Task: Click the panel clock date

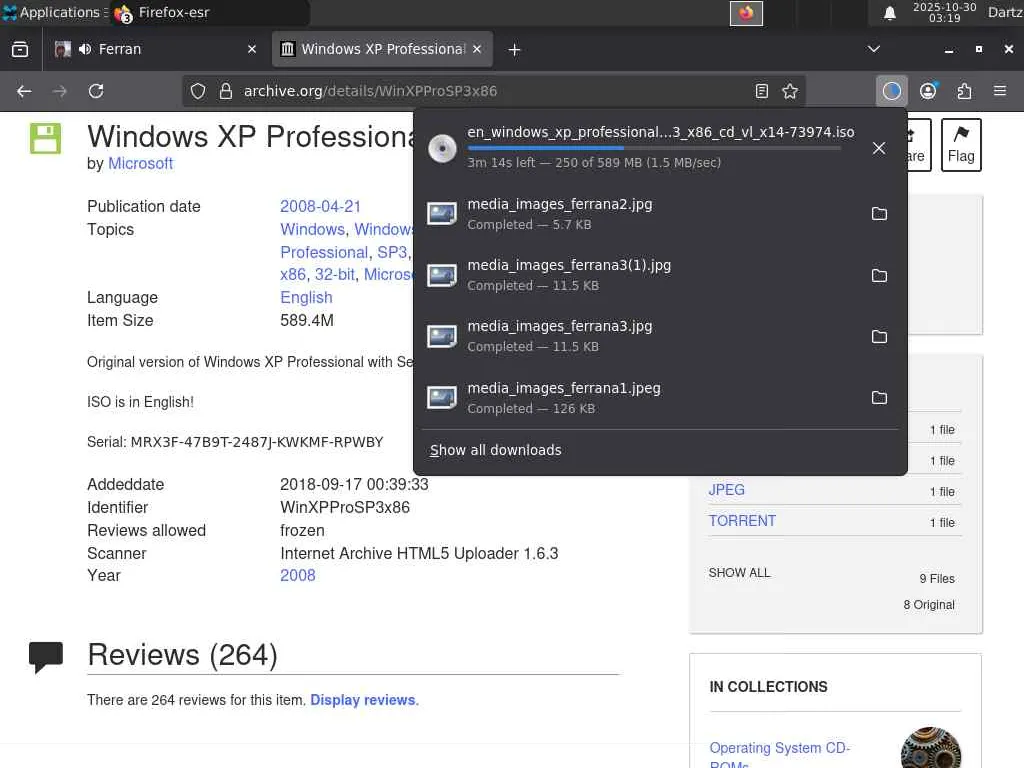Action: 944,12
